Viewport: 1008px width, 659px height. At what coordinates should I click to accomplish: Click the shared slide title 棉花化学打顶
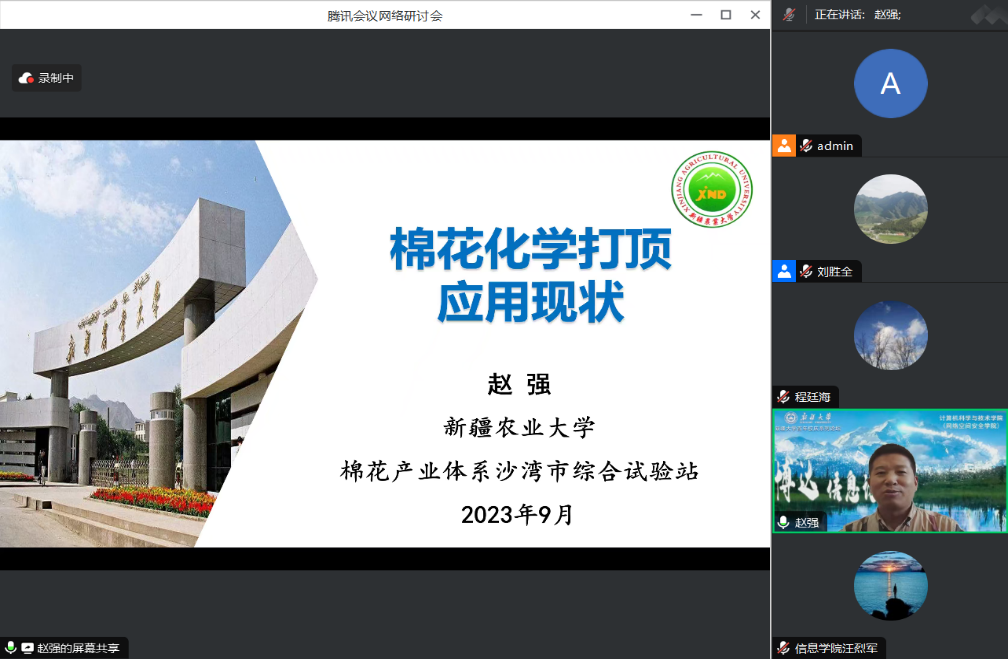pos(530,249)
